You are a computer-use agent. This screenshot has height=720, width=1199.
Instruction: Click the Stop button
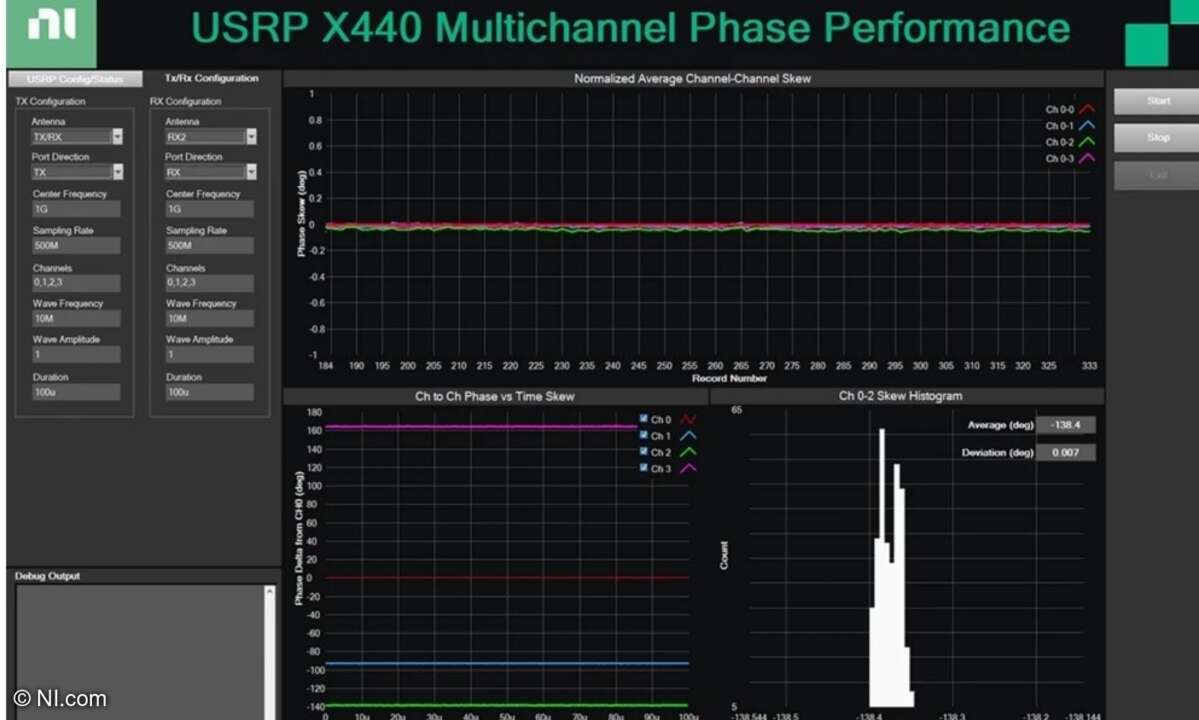click(1157, 138)
